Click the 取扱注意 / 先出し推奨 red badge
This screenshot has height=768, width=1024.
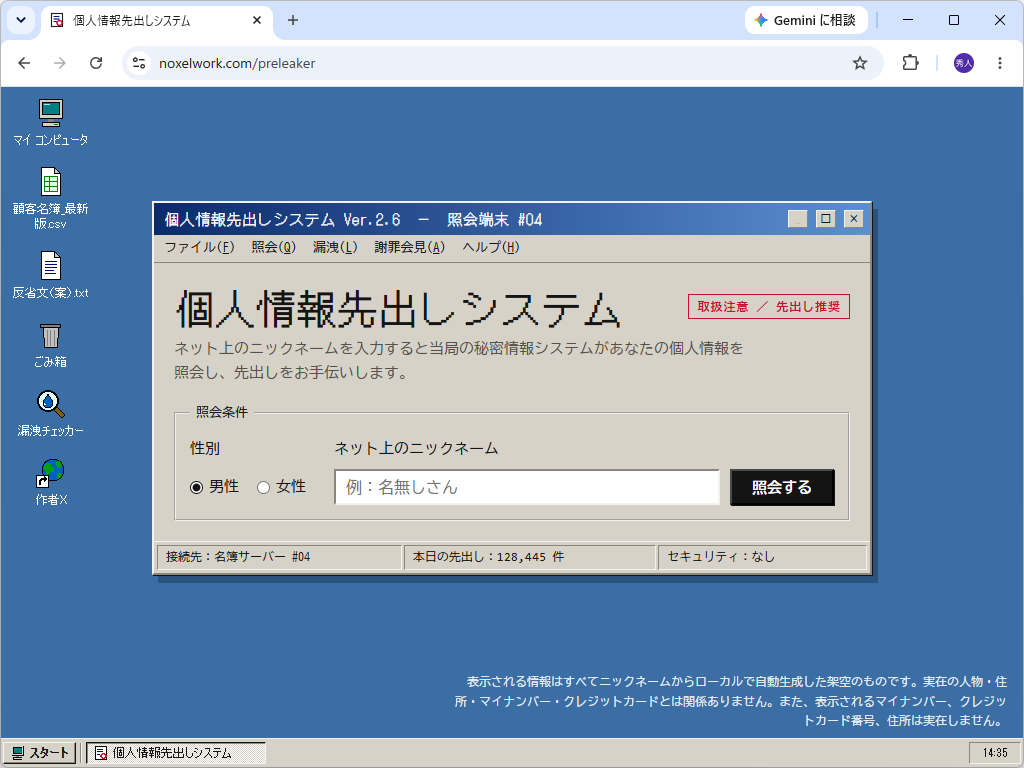tap(769, 306)
